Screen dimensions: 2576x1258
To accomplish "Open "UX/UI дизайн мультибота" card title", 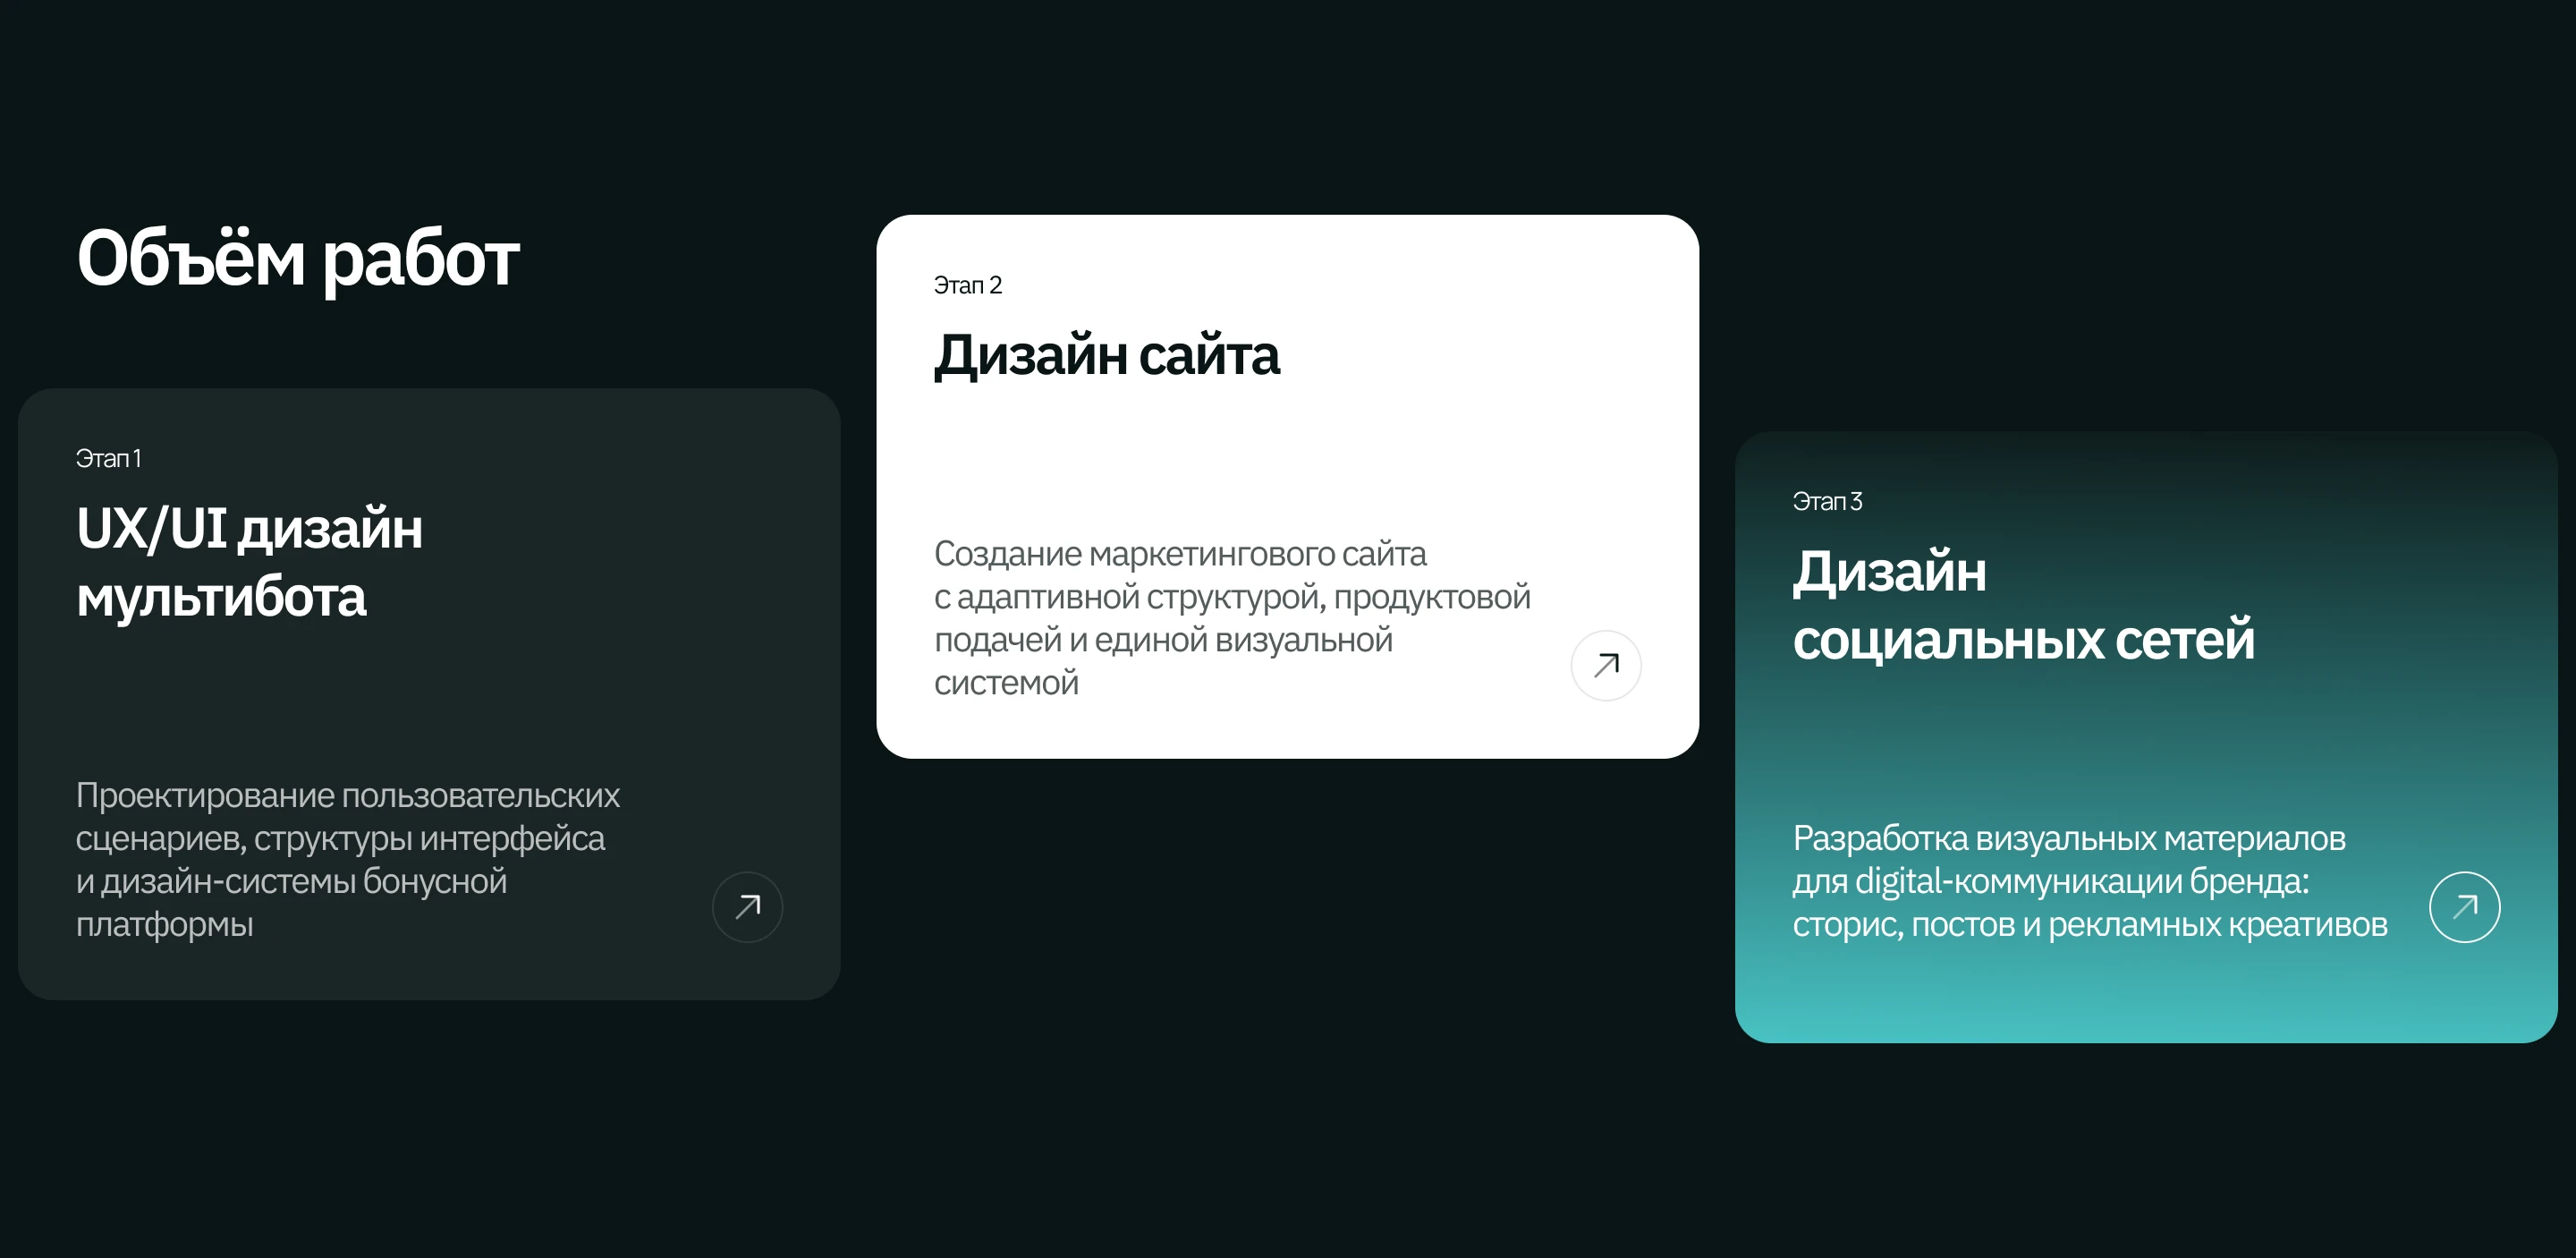I will click(249, 562).
